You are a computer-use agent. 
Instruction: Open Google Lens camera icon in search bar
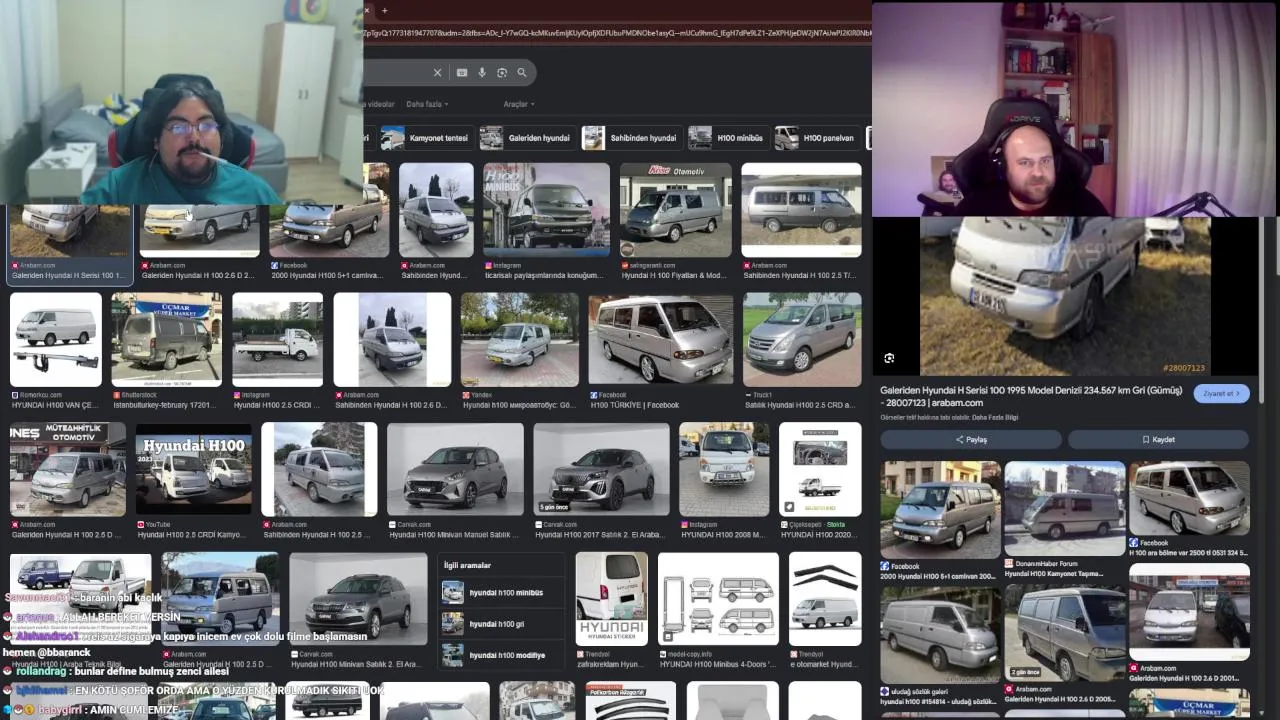pyautogui.click(x=502, y=72)
